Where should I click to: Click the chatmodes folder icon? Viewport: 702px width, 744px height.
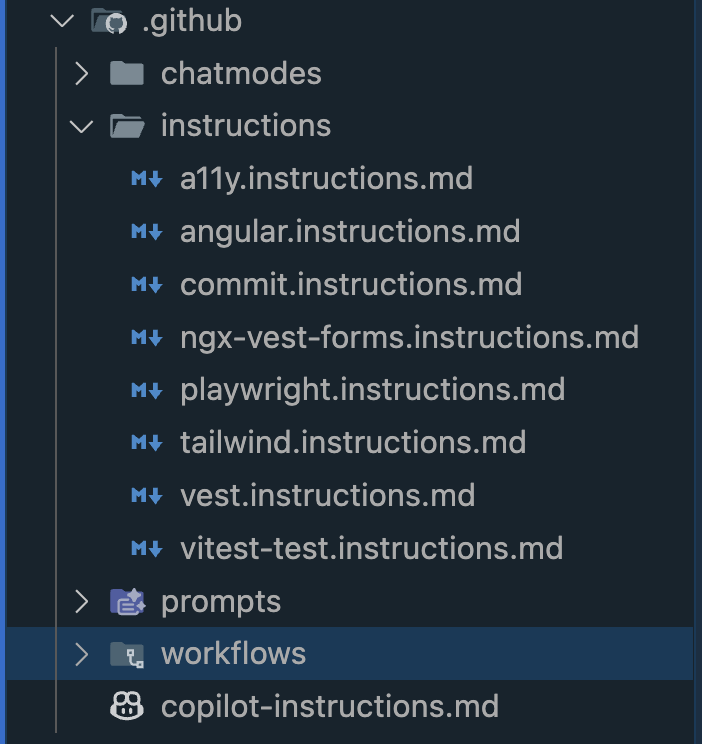(x=127, y=73)
